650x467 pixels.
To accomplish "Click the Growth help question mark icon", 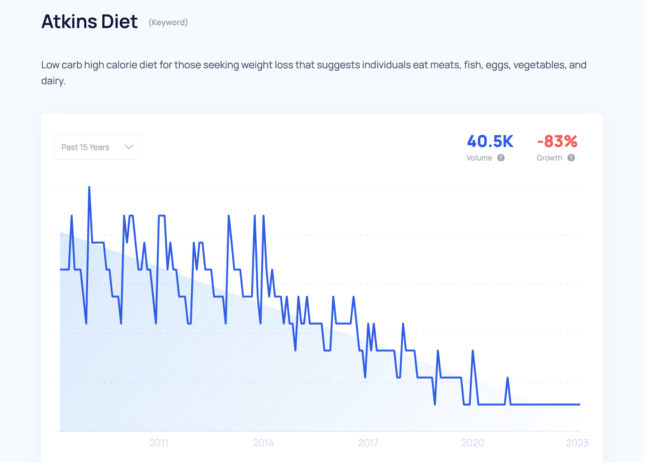I will (x=571, y=158).
